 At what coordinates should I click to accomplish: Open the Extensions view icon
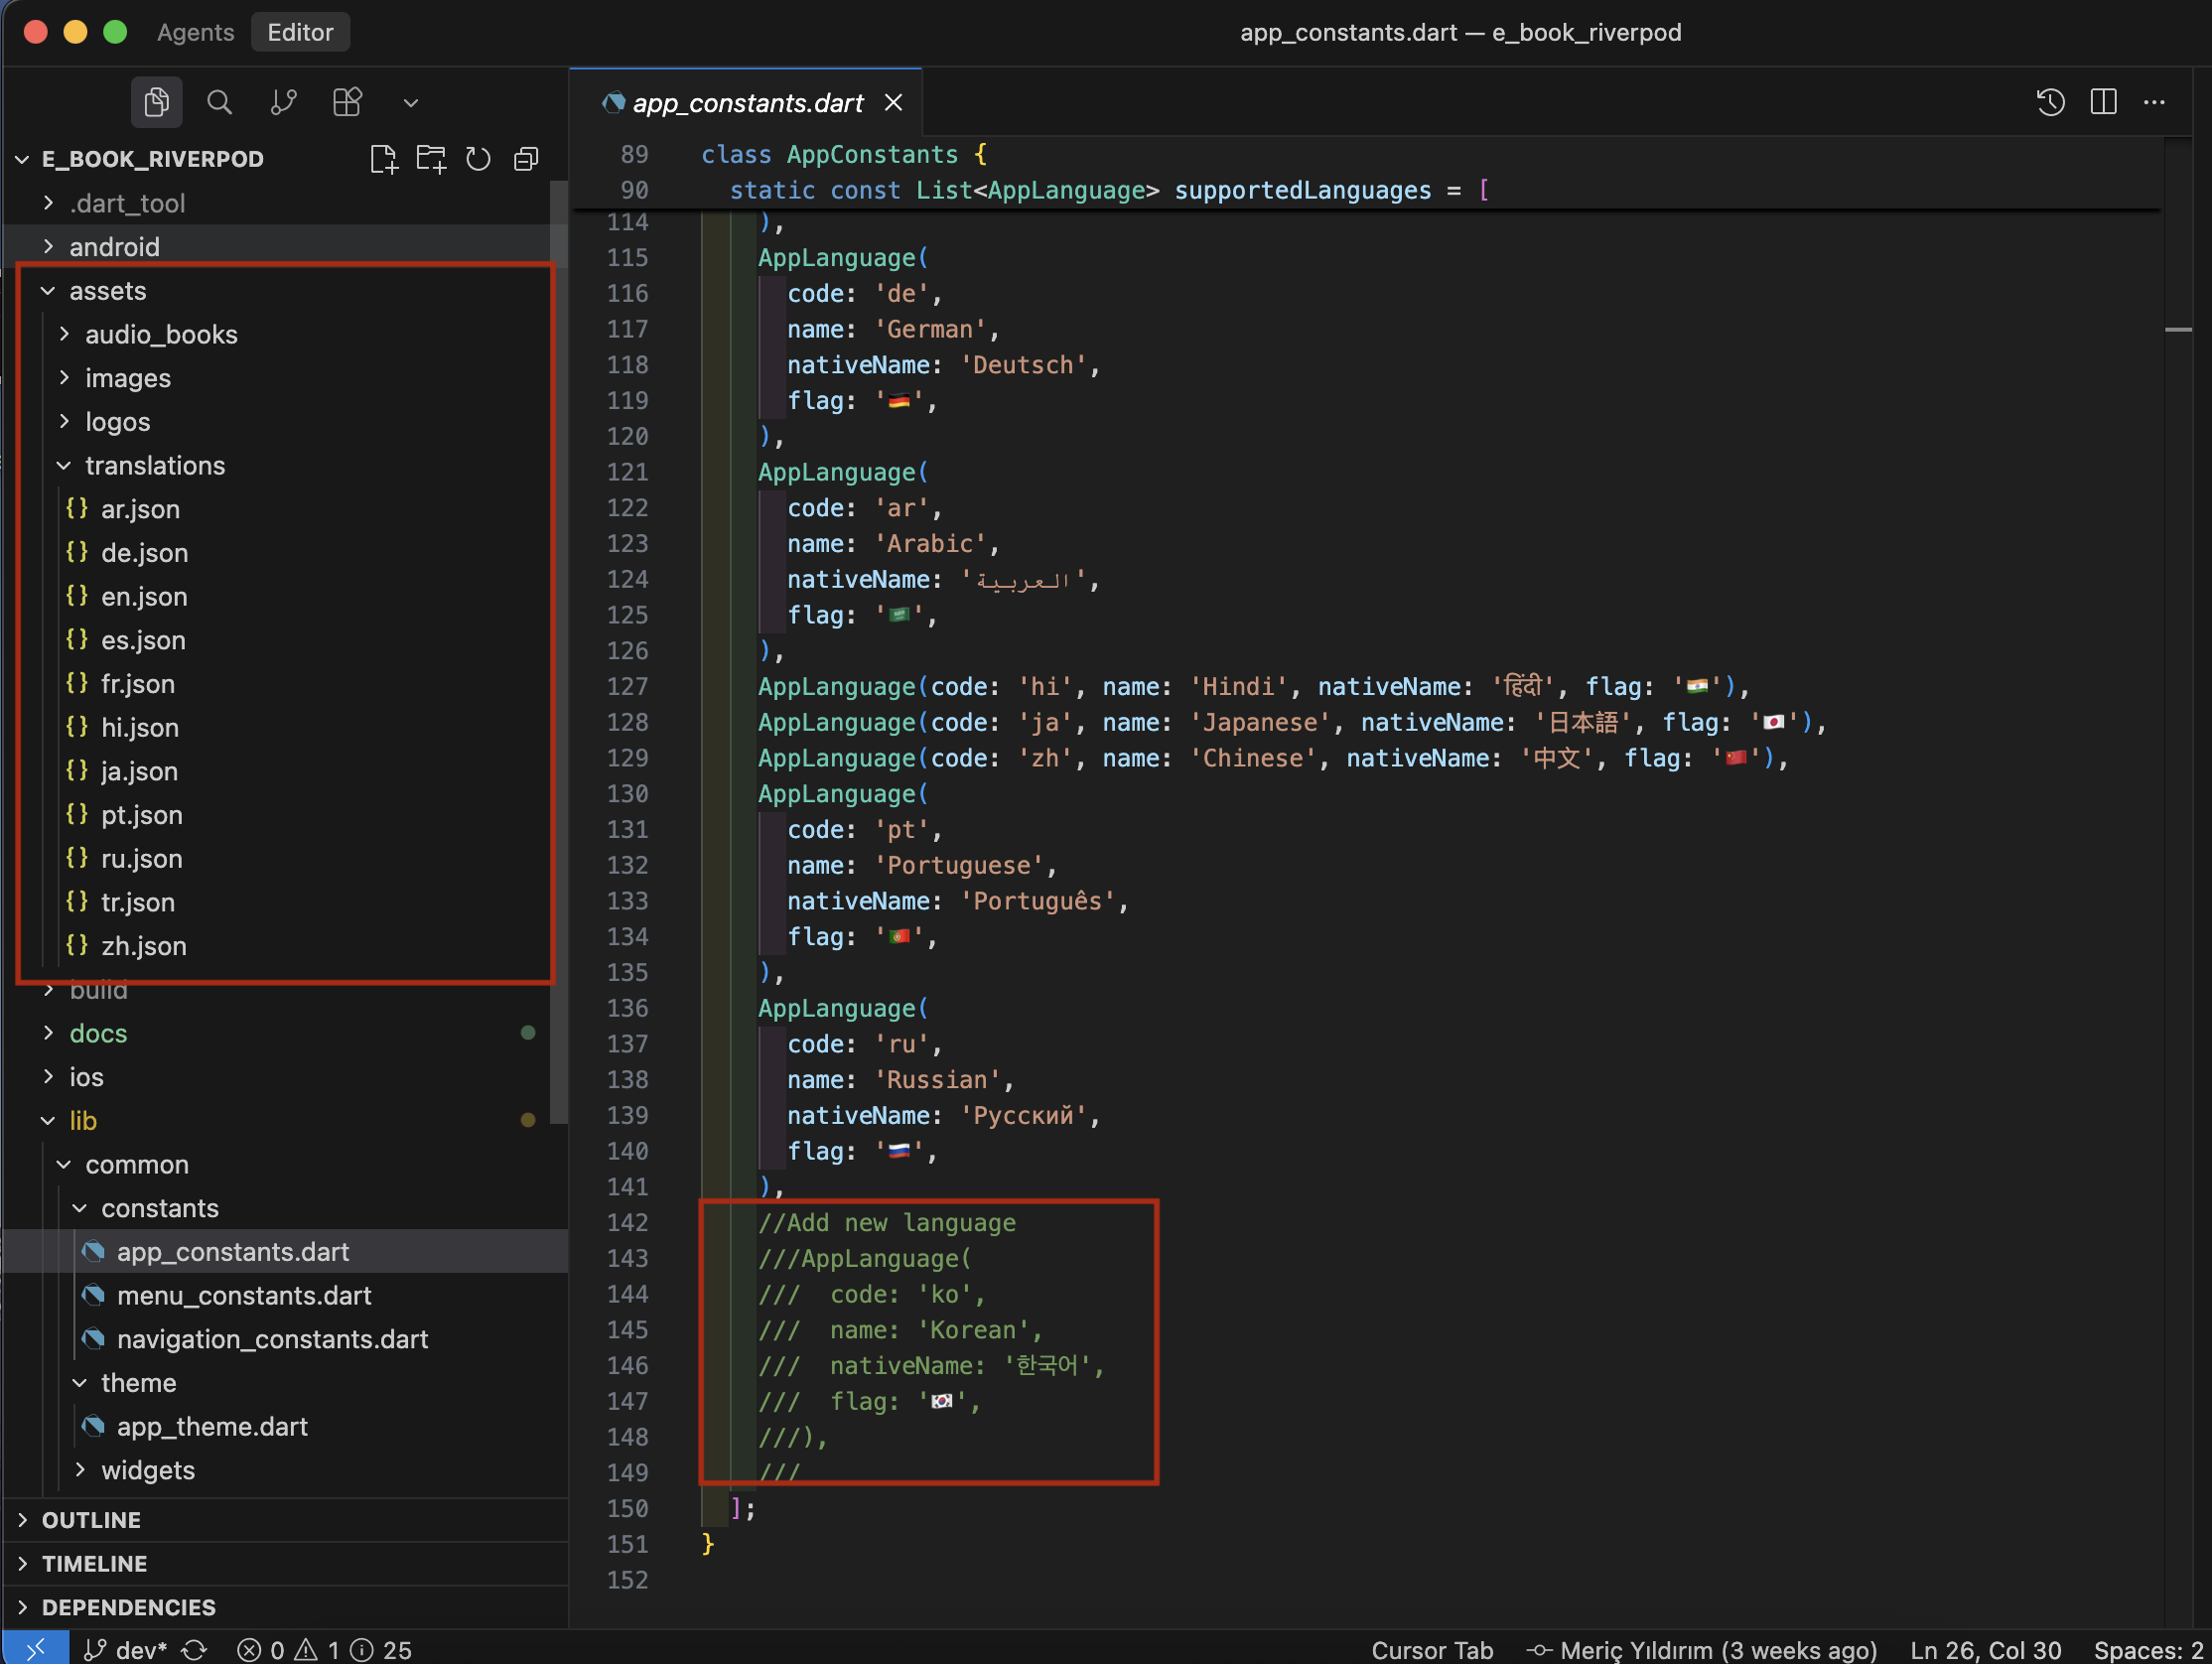click(x=347, y=101)
